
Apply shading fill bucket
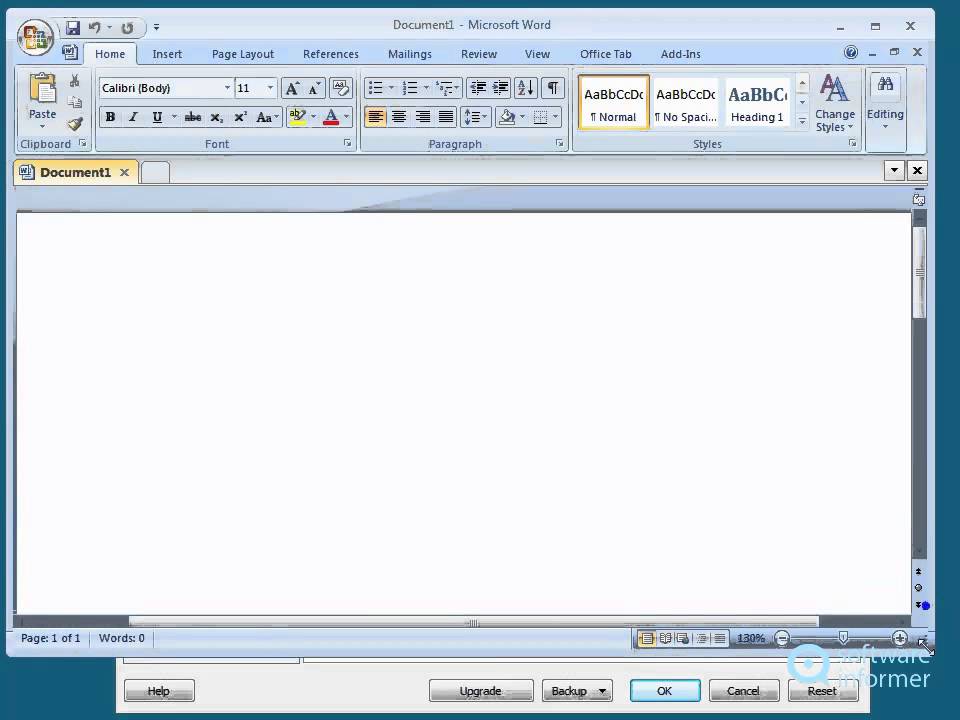click(506, 117)
